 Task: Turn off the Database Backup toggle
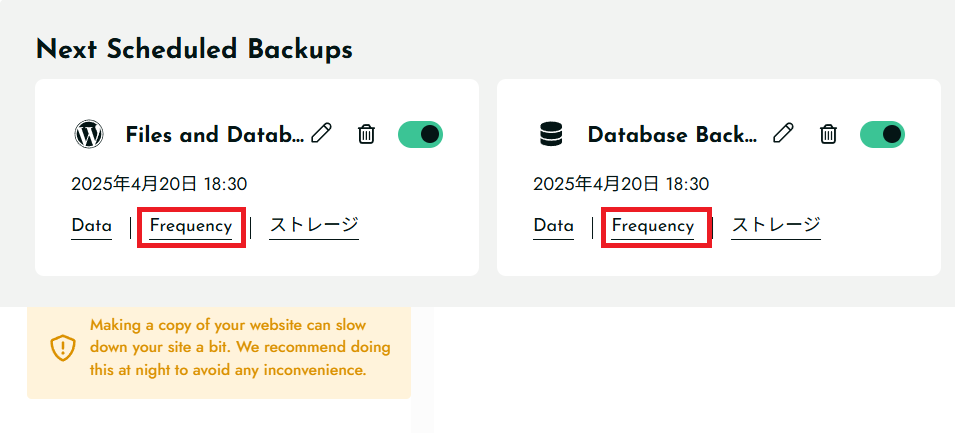pyautogui.click(x=883, y=134)
